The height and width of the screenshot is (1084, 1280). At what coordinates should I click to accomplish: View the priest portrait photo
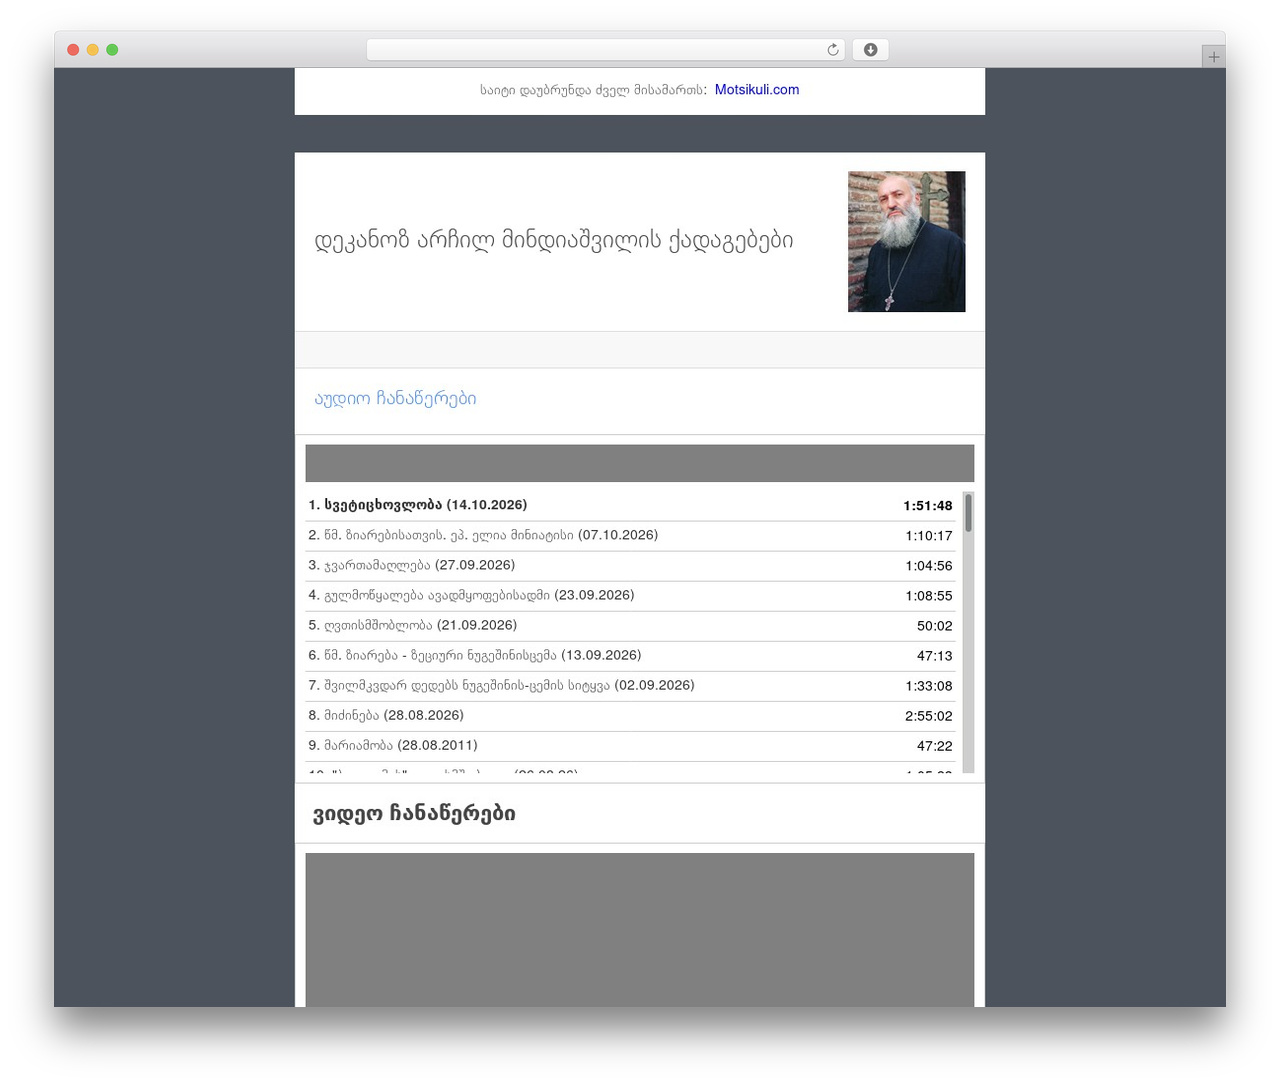[906, 241]
